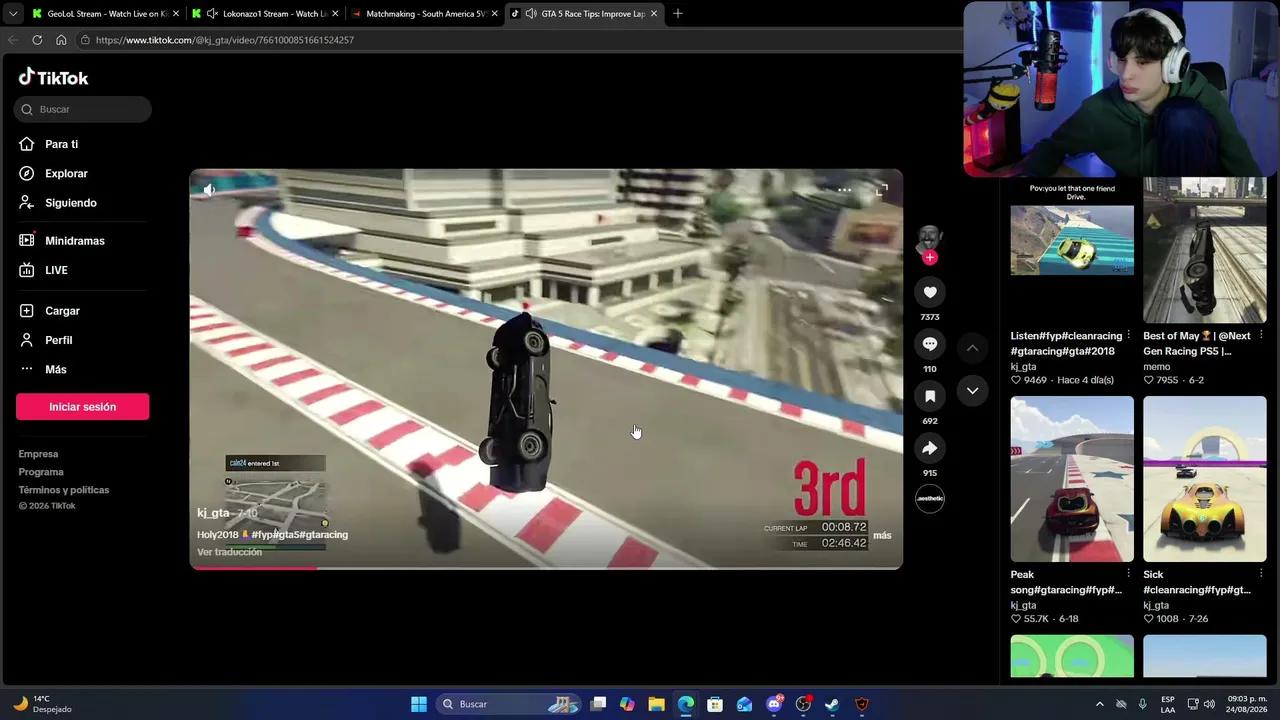The height and width of the screenshot is (720, 1280).
Task: Open the 'Peak song' video thumbnail
Action: 1072,479
